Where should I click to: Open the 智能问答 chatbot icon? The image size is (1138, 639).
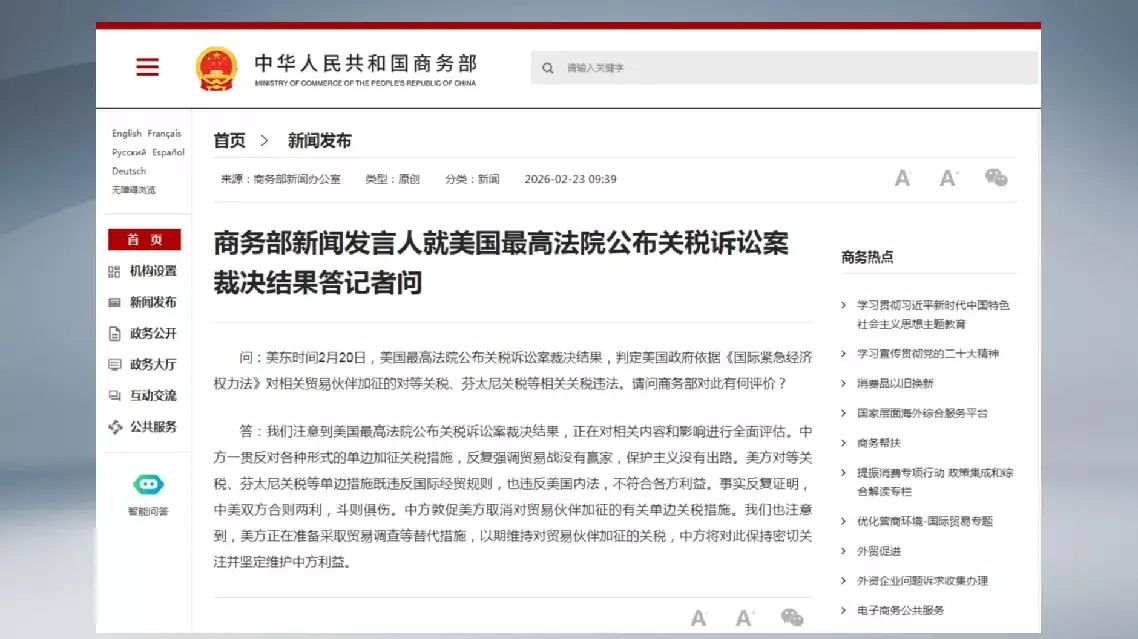coord(148,485)
